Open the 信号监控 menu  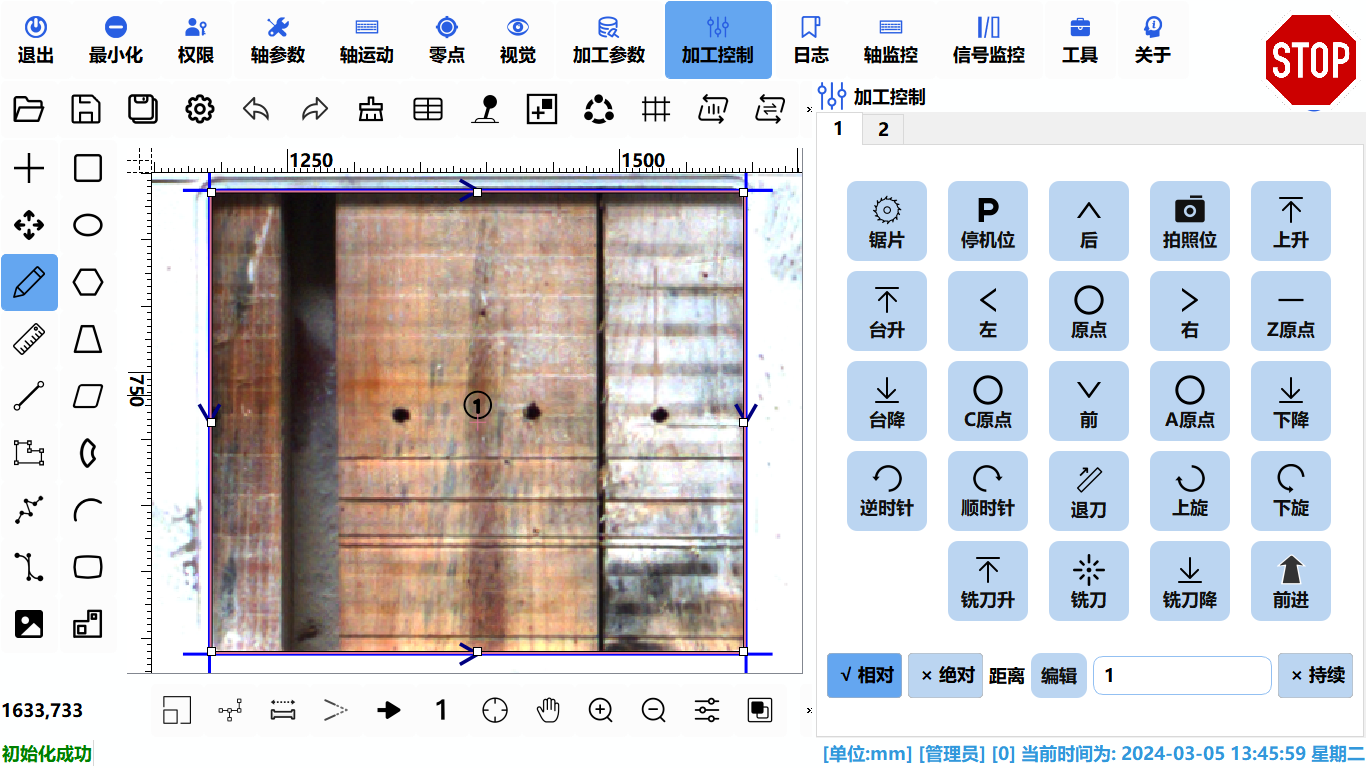(989, 40)
